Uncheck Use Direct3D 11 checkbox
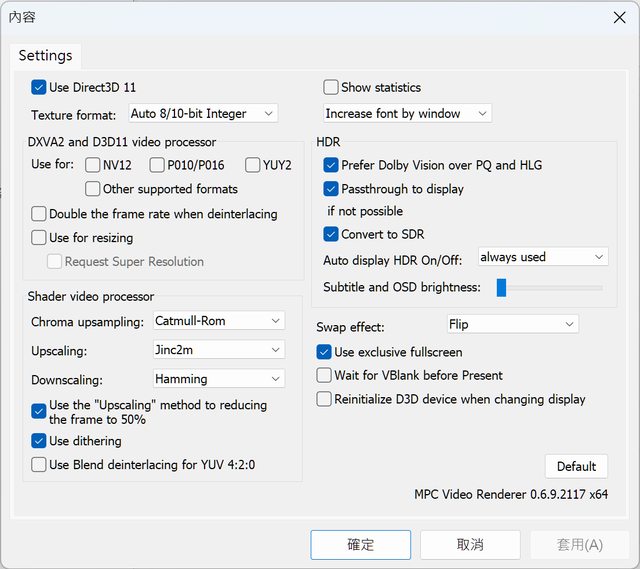 pos(39,88)
